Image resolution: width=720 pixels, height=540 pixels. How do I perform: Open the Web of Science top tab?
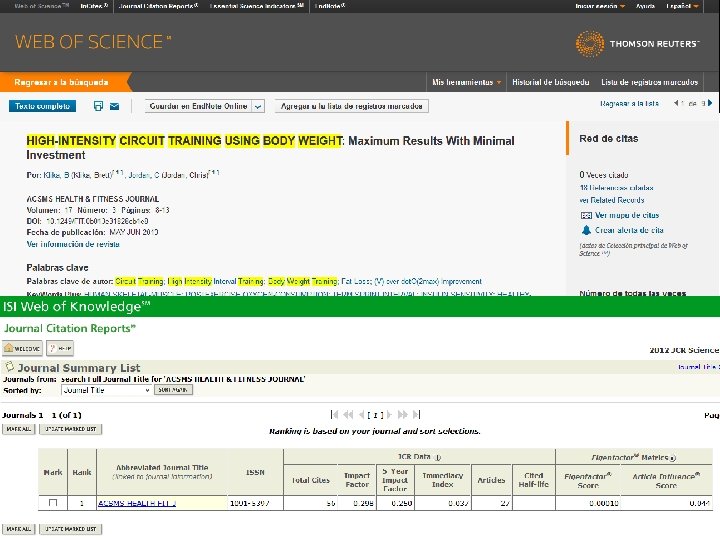click(x=41, y=6)
